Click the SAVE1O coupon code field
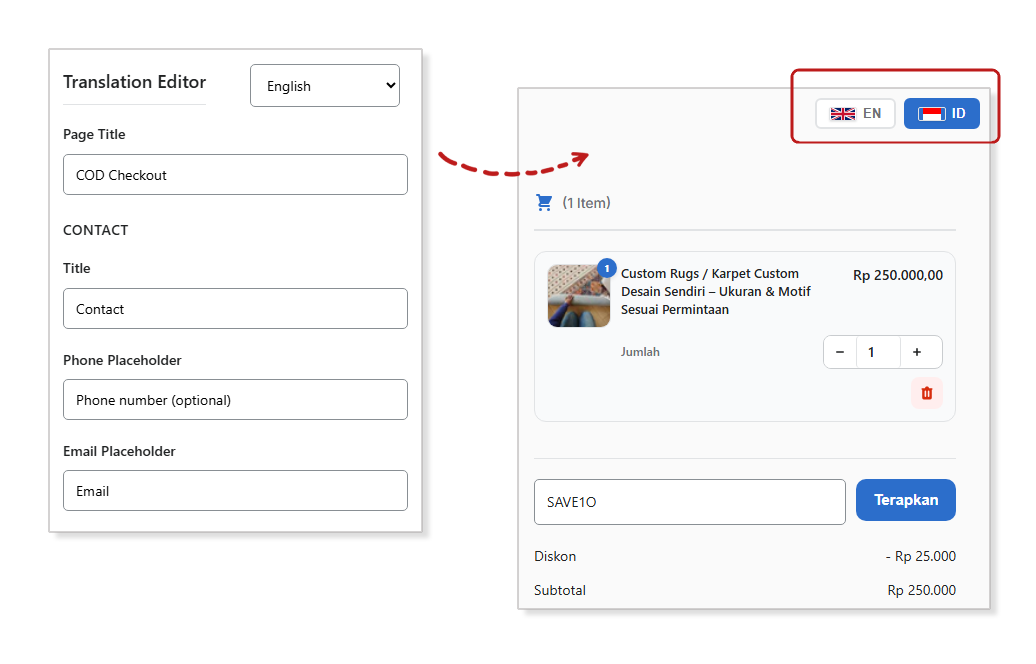 689,499
